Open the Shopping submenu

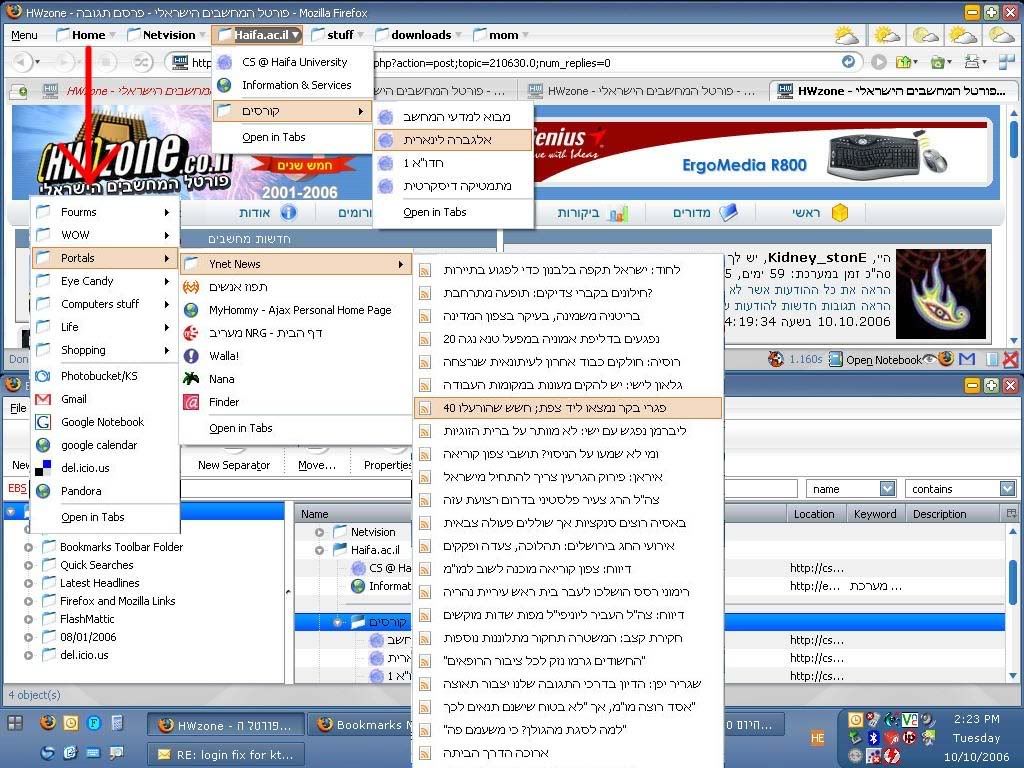point(104,350)
